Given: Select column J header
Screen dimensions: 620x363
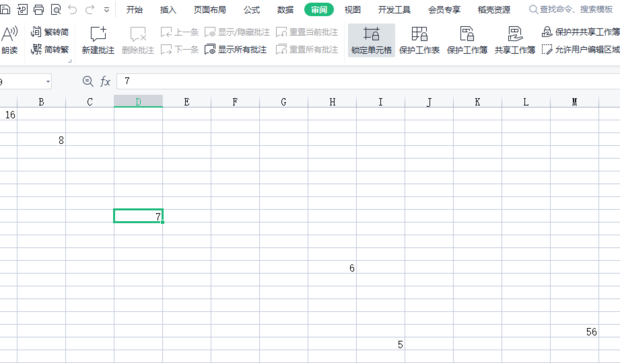Looking at the screenshot, I should [x=429, y=102].
